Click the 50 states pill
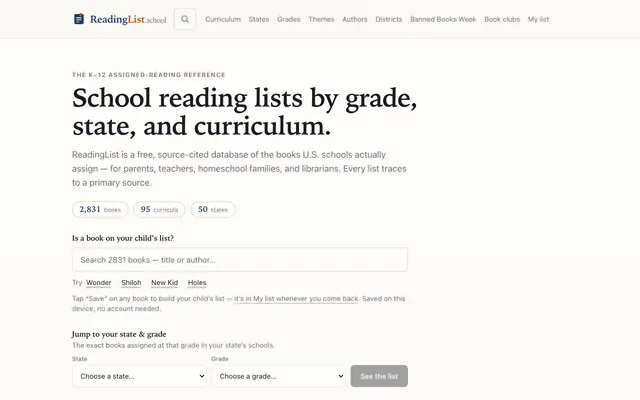 [213, 209]
